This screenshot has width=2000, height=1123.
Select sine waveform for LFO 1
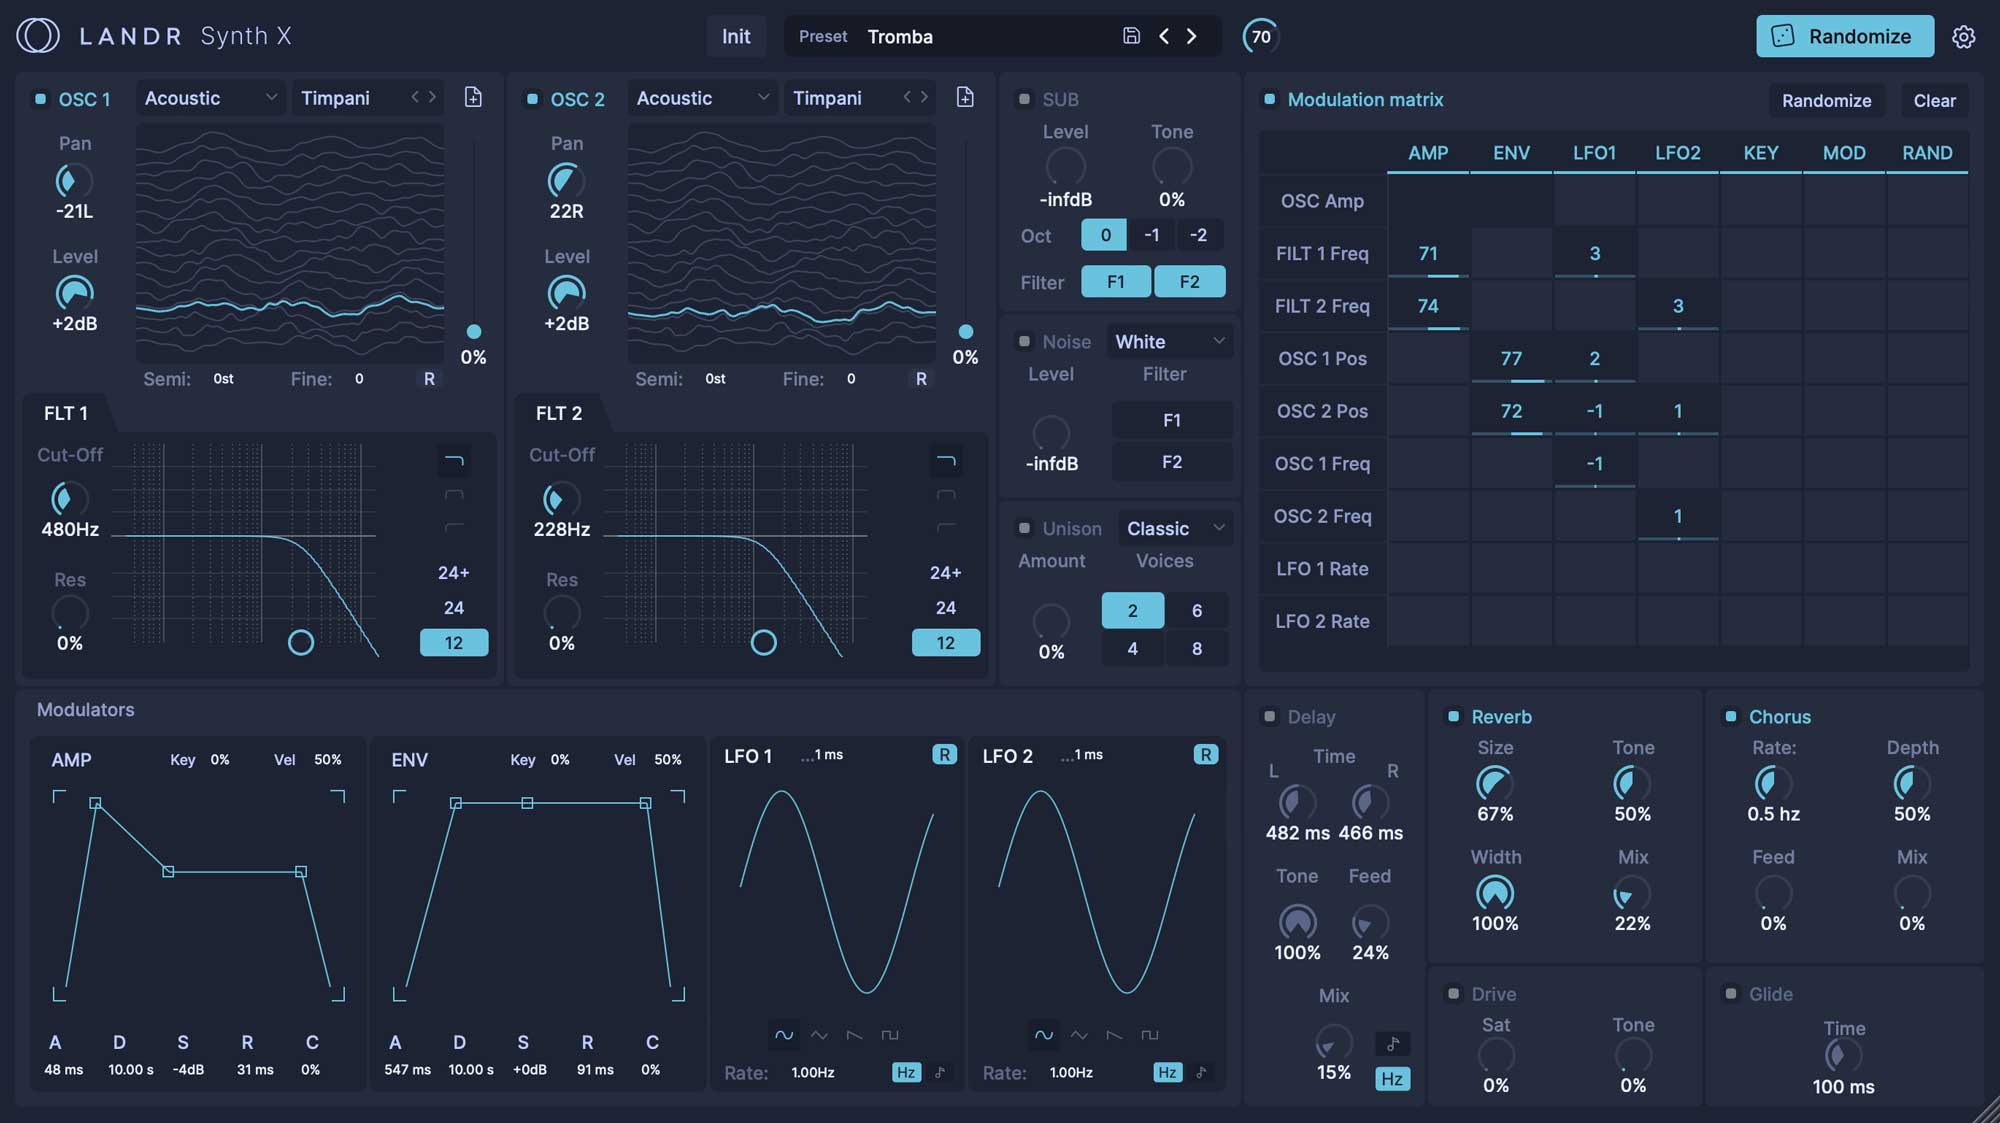(784, 1035)
